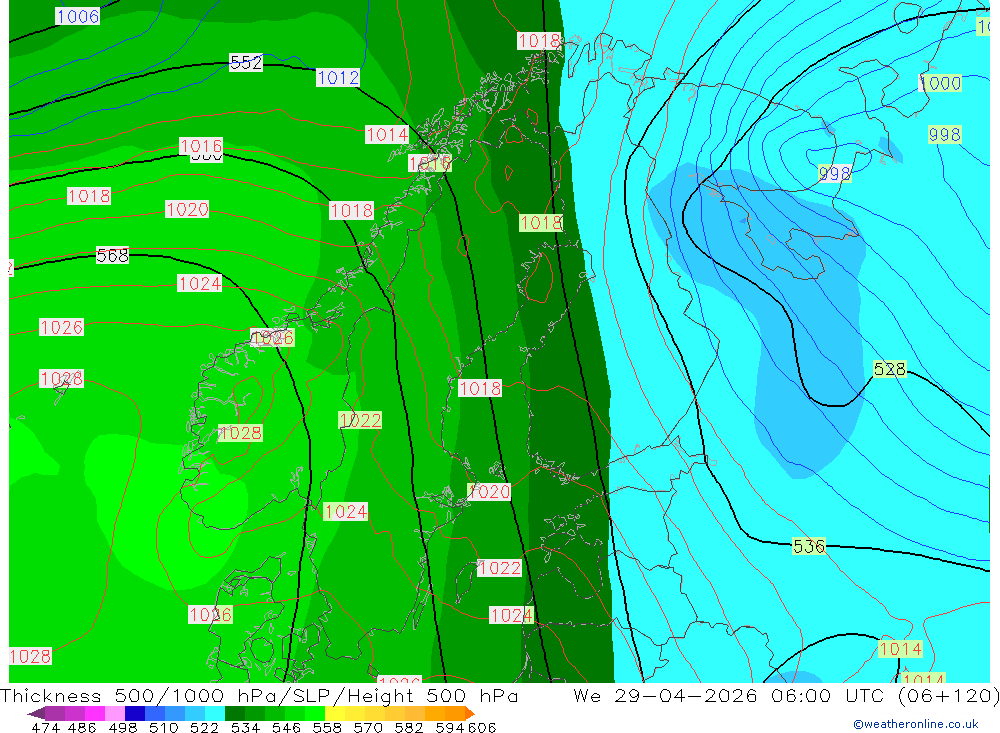Viewport: 1000px width, 733px height.
Task: Click the '498' legend value
Action: [122, 727]
